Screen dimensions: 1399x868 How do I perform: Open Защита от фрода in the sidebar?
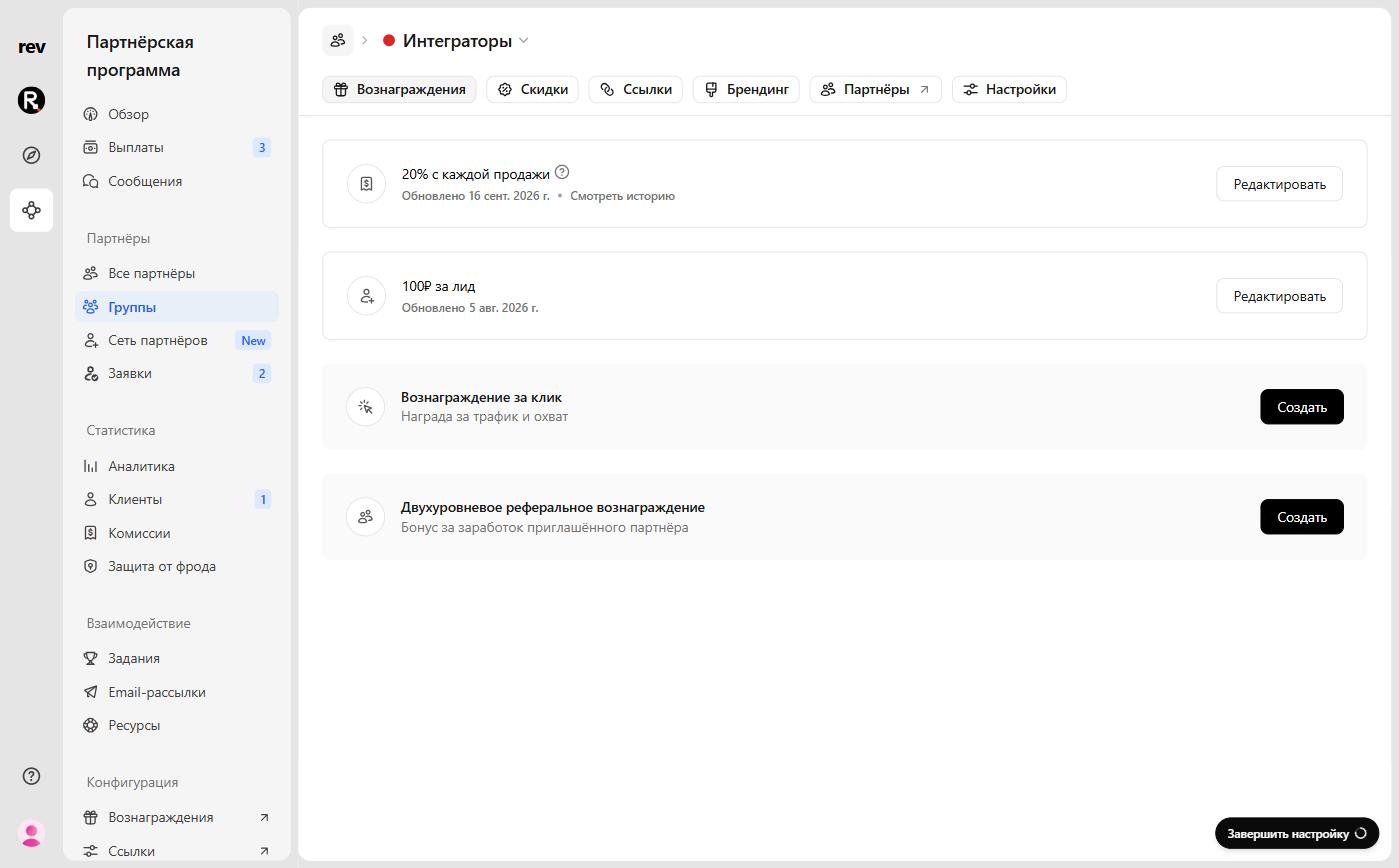pos(177,566)
